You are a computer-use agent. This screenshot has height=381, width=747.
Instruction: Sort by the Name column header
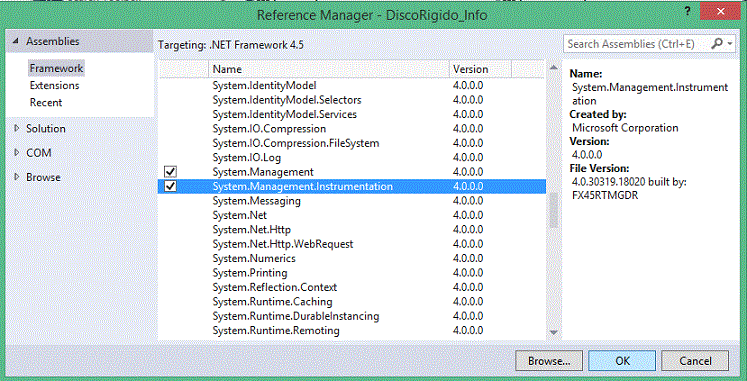pos(329,69)
